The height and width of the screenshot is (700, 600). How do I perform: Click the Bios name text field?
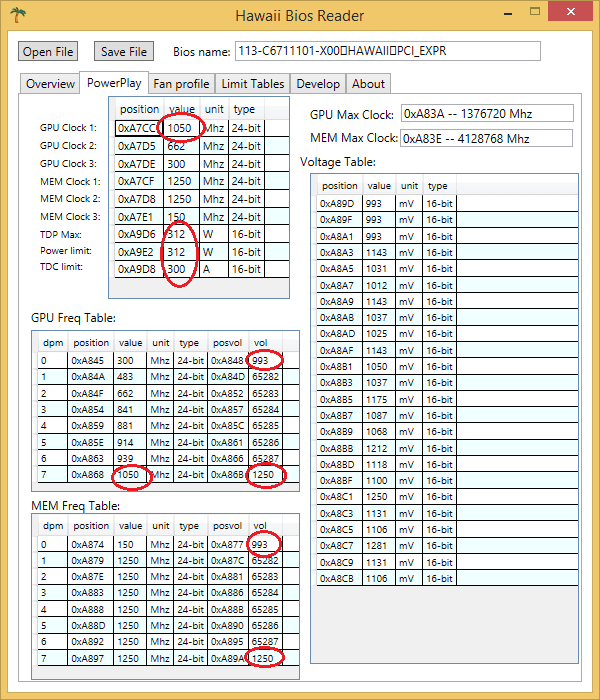tap(388, 51)
